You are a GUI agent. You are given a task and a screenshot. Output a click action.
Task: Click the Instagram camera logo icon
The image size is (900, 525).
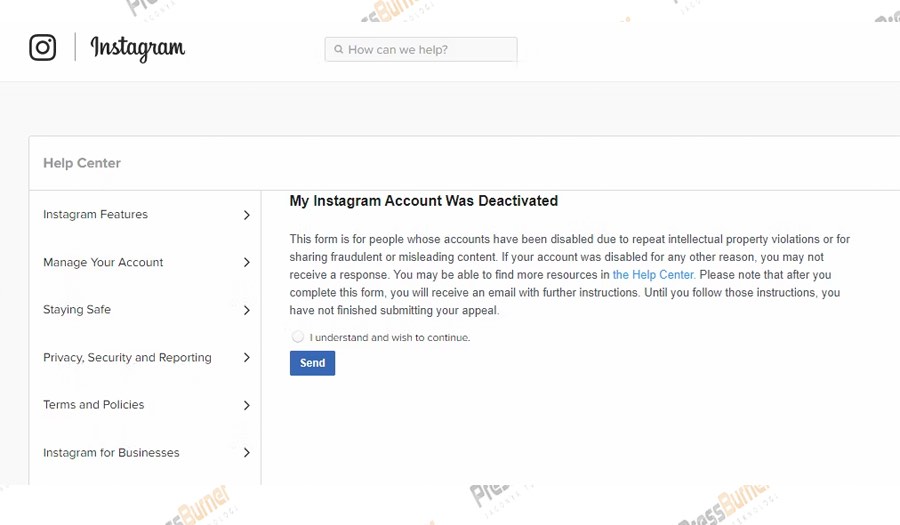(x=42, y=47)
